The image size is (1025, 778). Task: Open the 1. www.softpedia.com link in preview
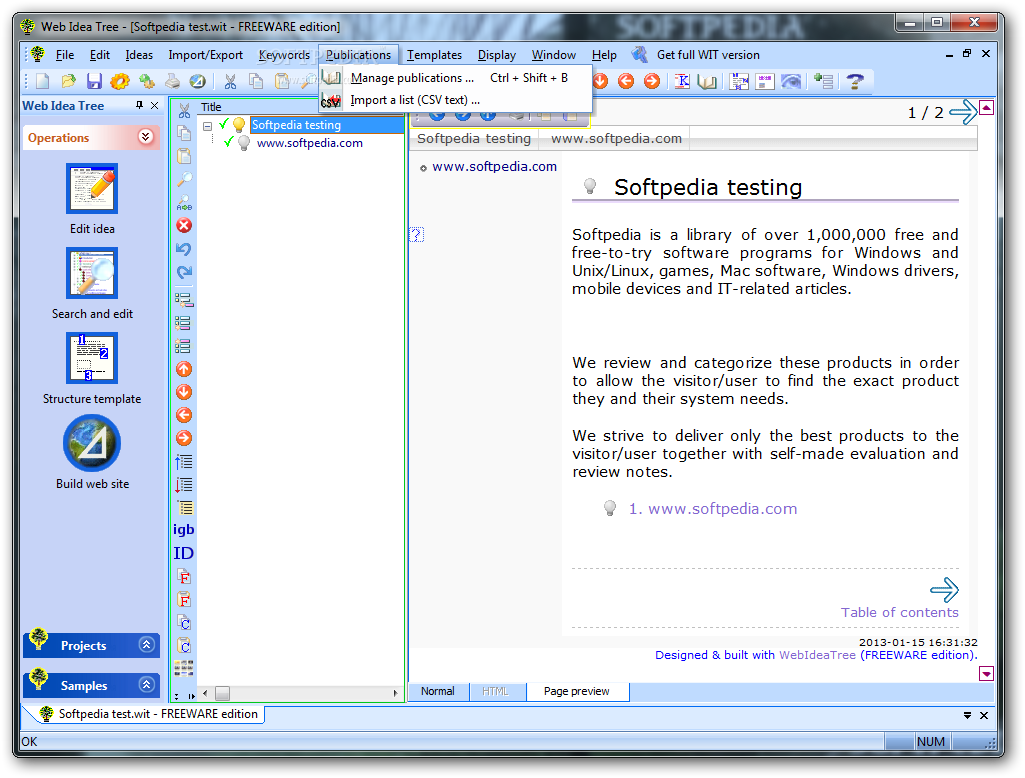coord(713,509)
